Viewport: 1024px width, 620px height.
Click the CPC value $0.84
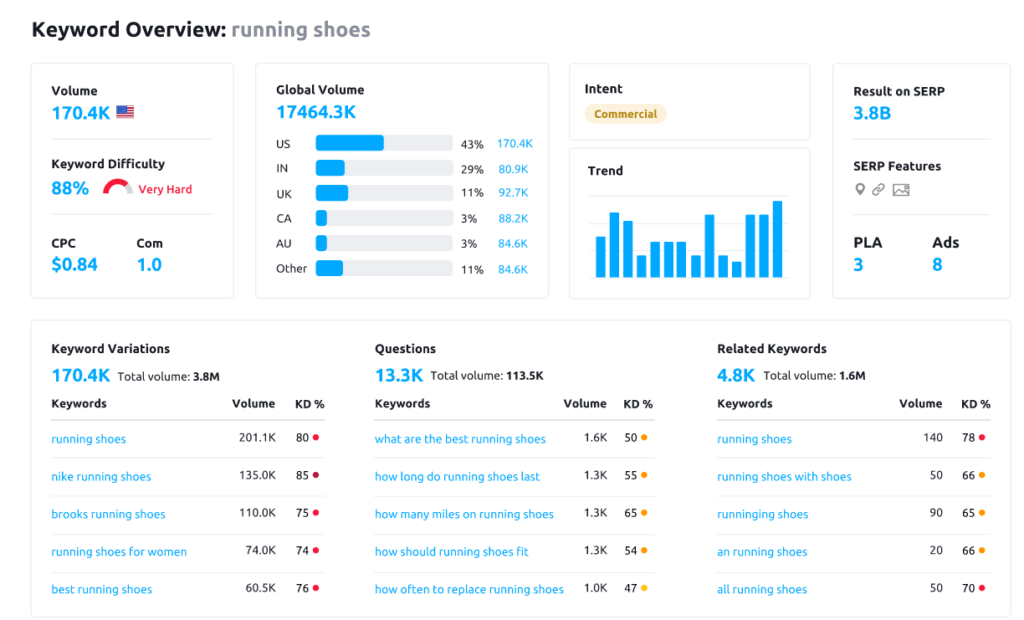tap(74, 265)
